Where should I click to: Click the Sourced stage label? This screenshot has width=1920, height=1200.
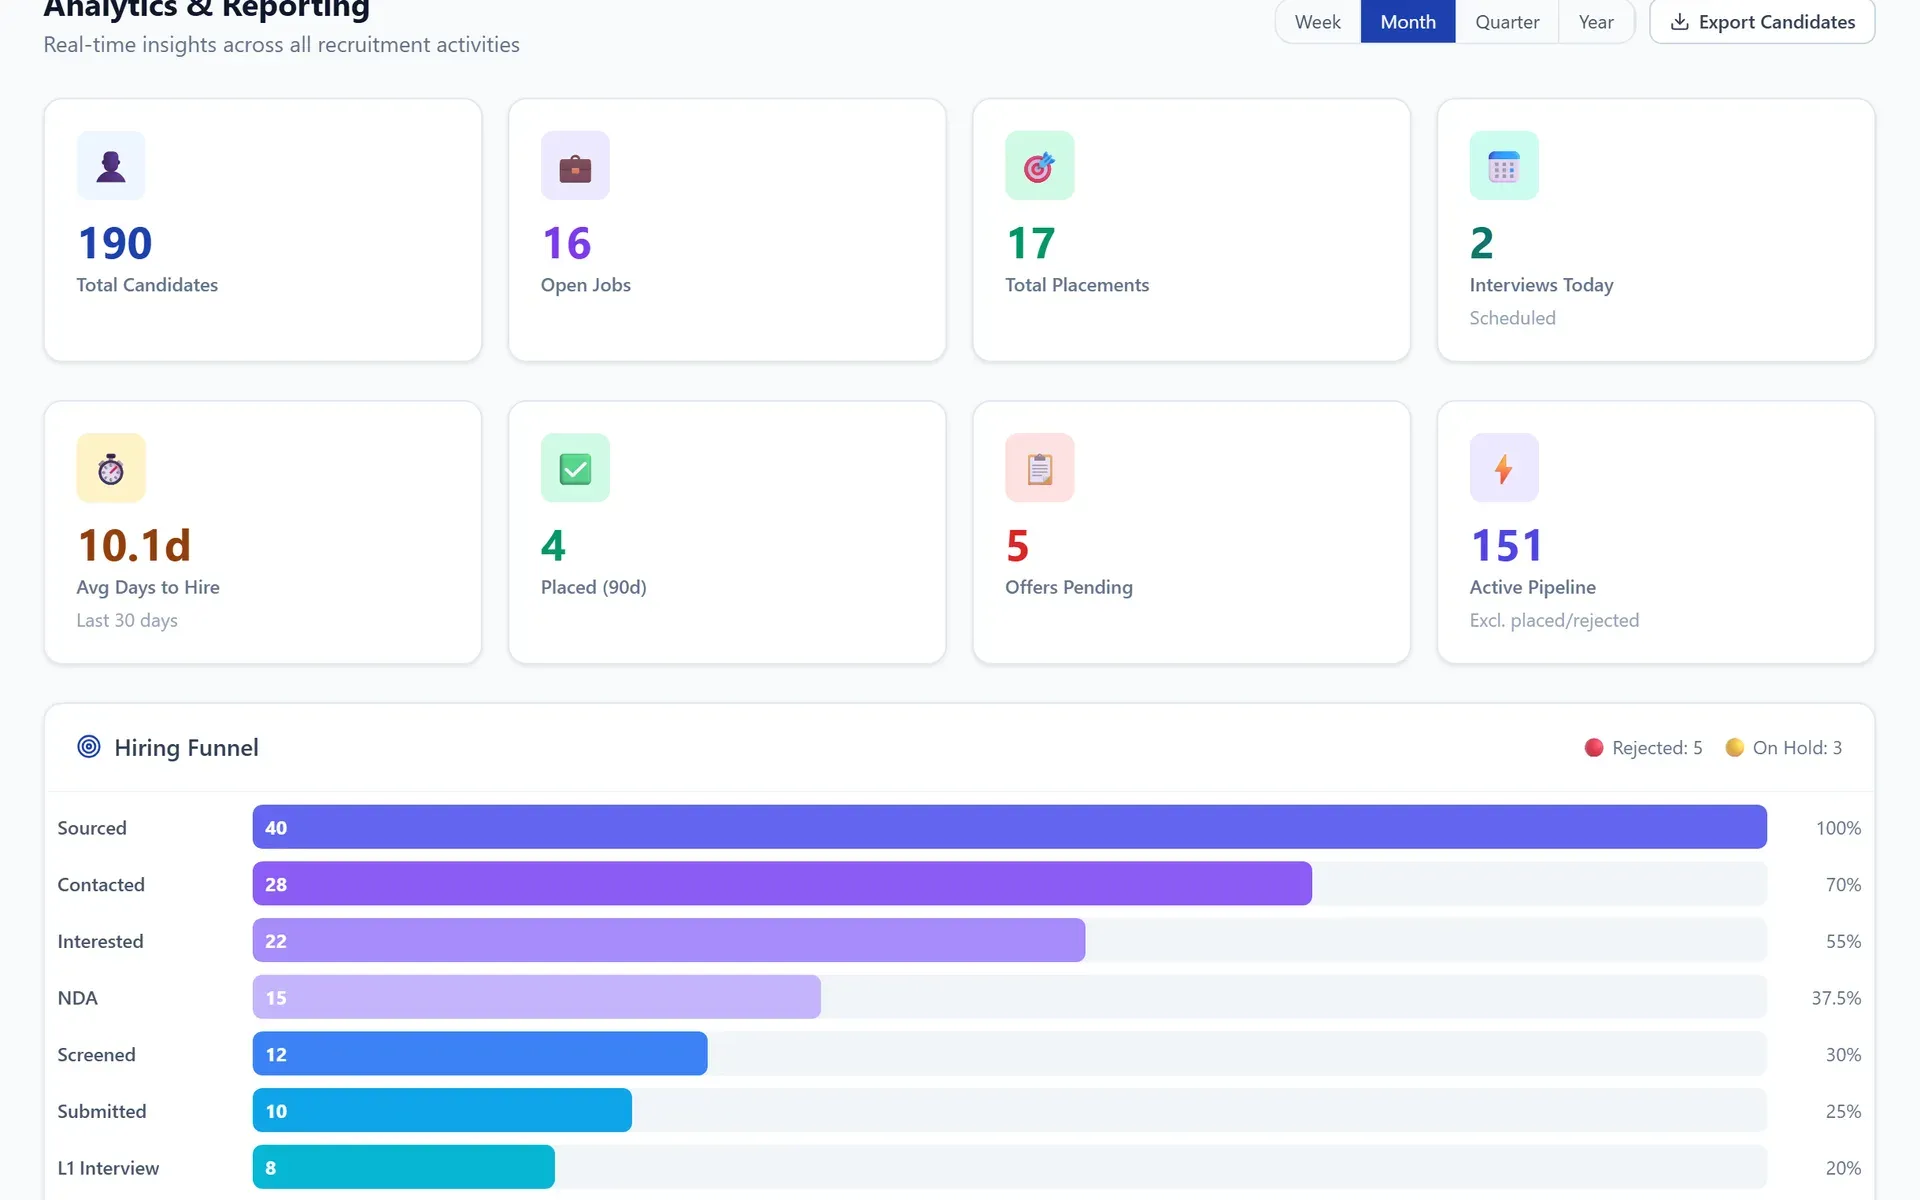click(x=92, y=828)
